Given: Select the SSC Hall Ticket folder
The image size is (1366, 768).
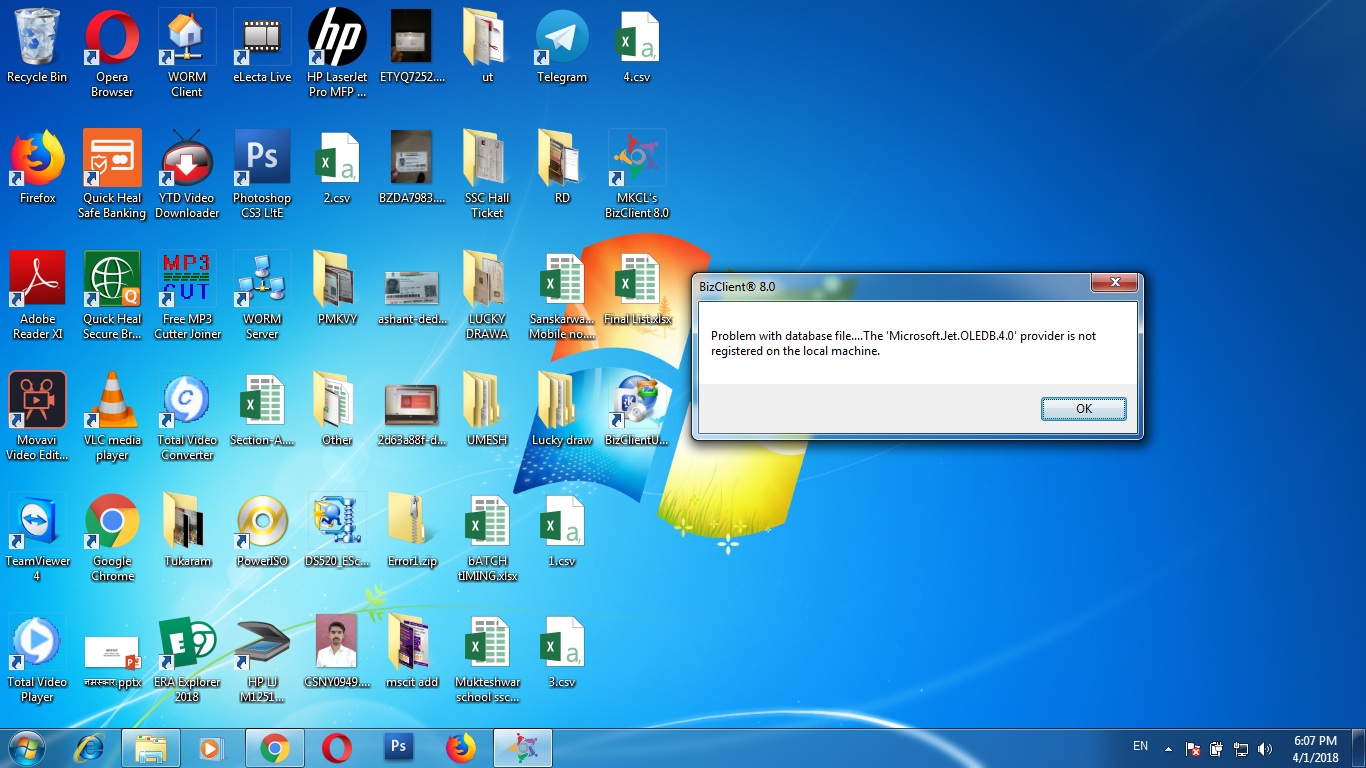Looking at the screenshot, I should (x=487, y=175).
